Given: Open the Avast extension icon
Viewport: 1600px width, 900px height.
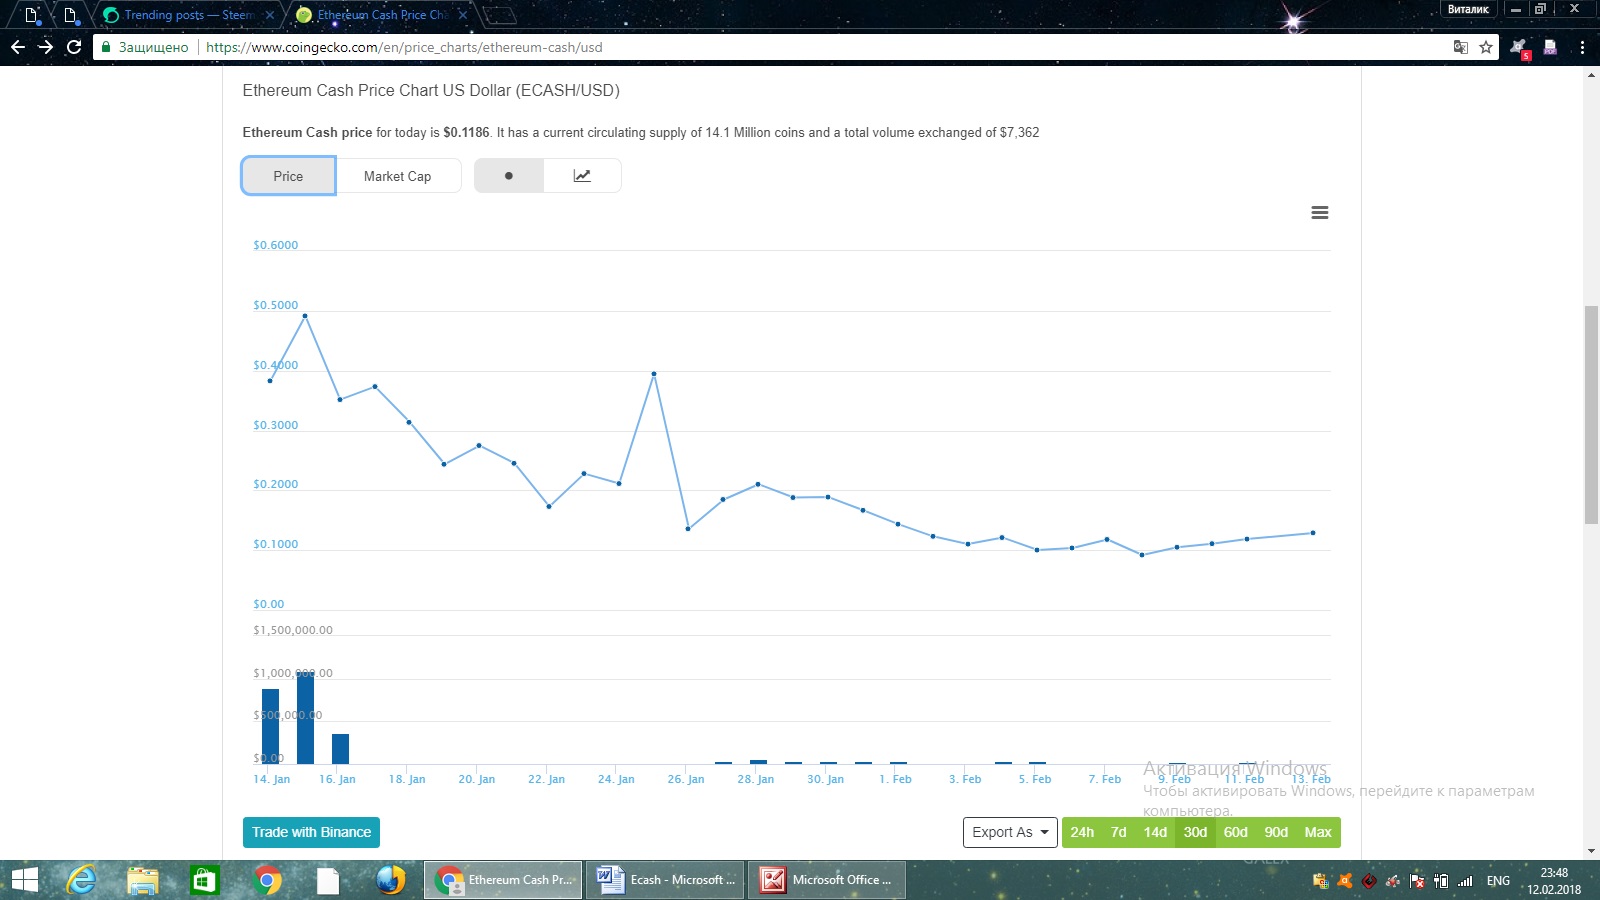Looking at the screenshot, I should click(1519, 47).
